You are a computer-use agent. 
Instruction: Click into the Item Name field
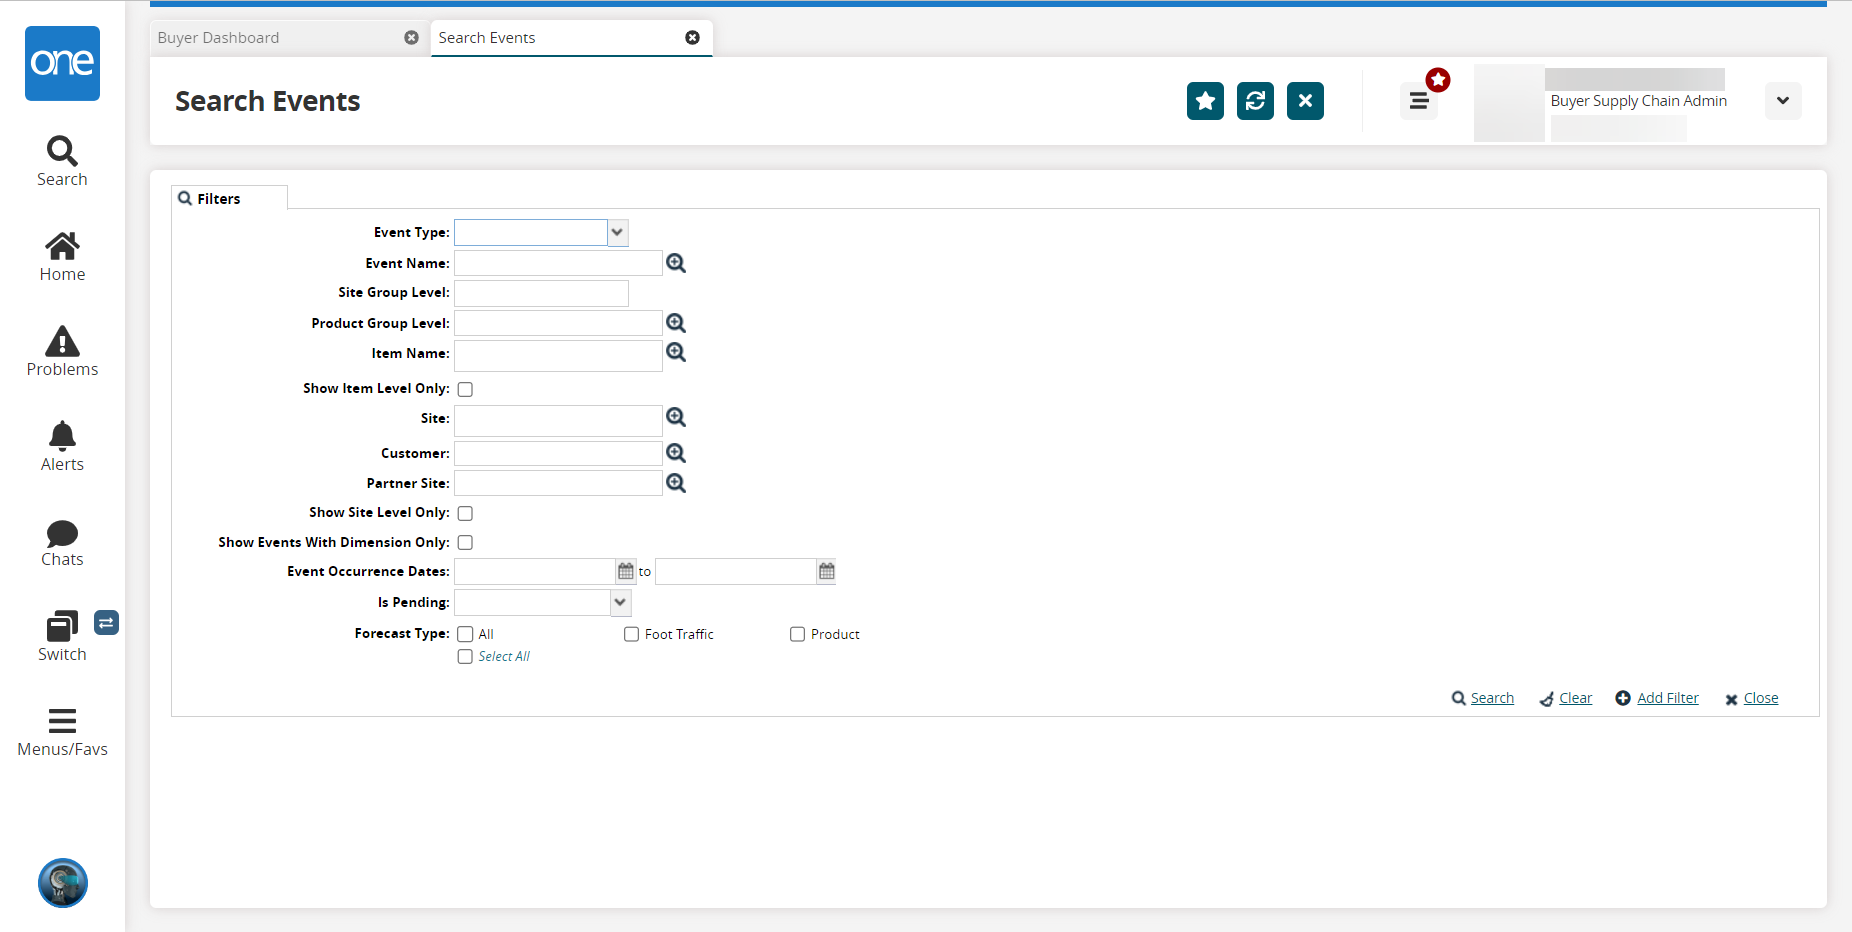point(558,356)
